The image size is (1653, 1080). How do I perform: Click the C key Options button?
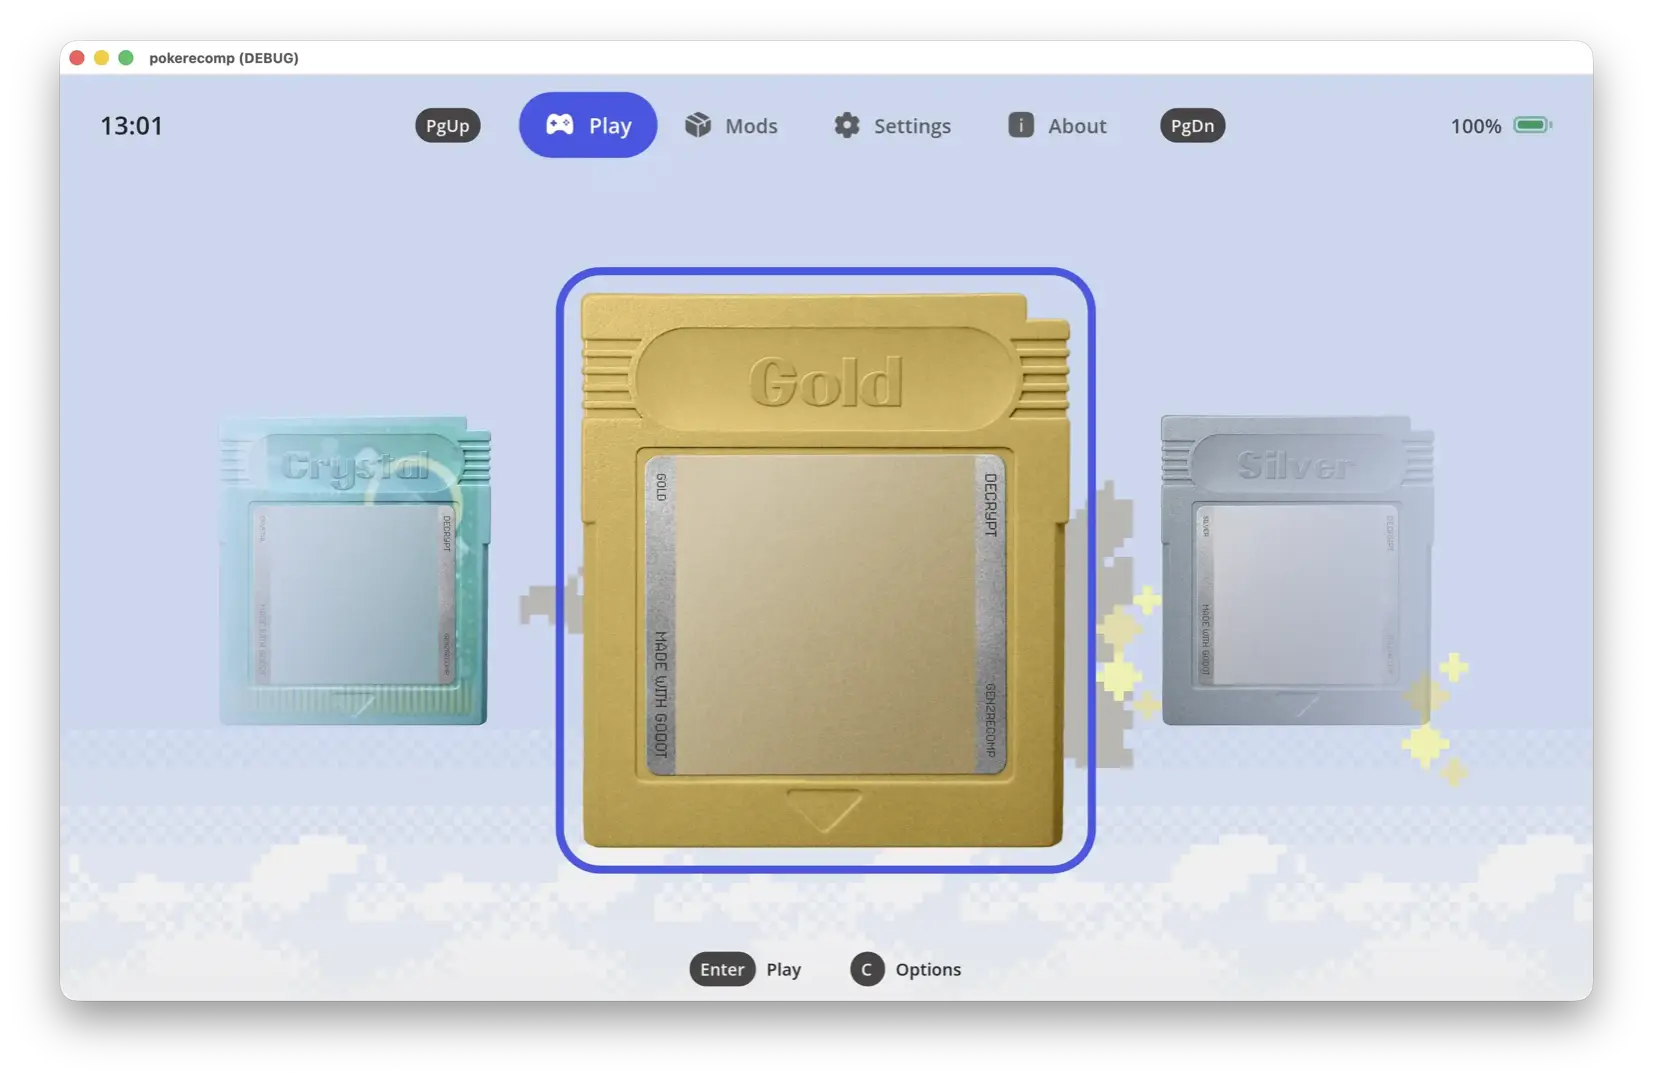(906, 969)
